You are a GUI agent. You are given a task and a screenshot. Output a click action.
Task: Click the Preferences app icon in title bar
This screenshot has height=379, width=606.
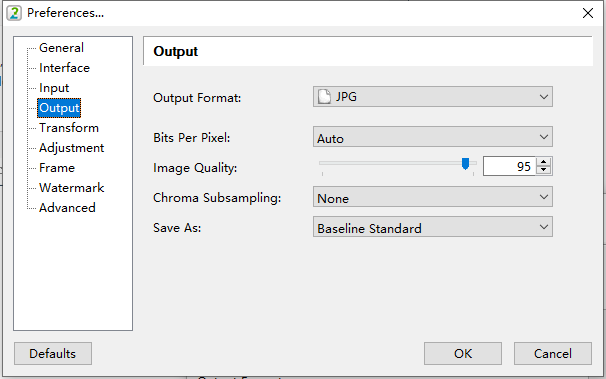(x=14, y=13)
